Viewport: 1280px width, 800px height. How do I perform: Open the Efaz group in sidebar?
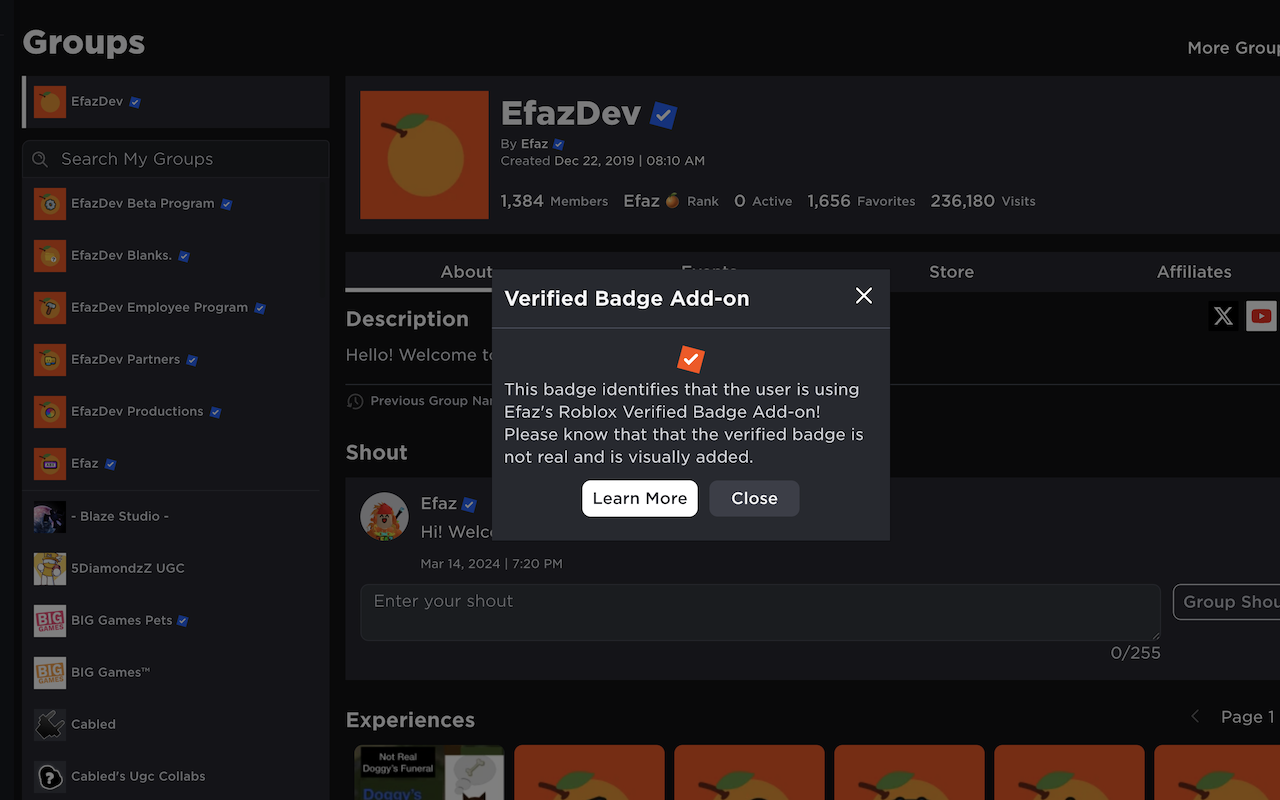176,463
